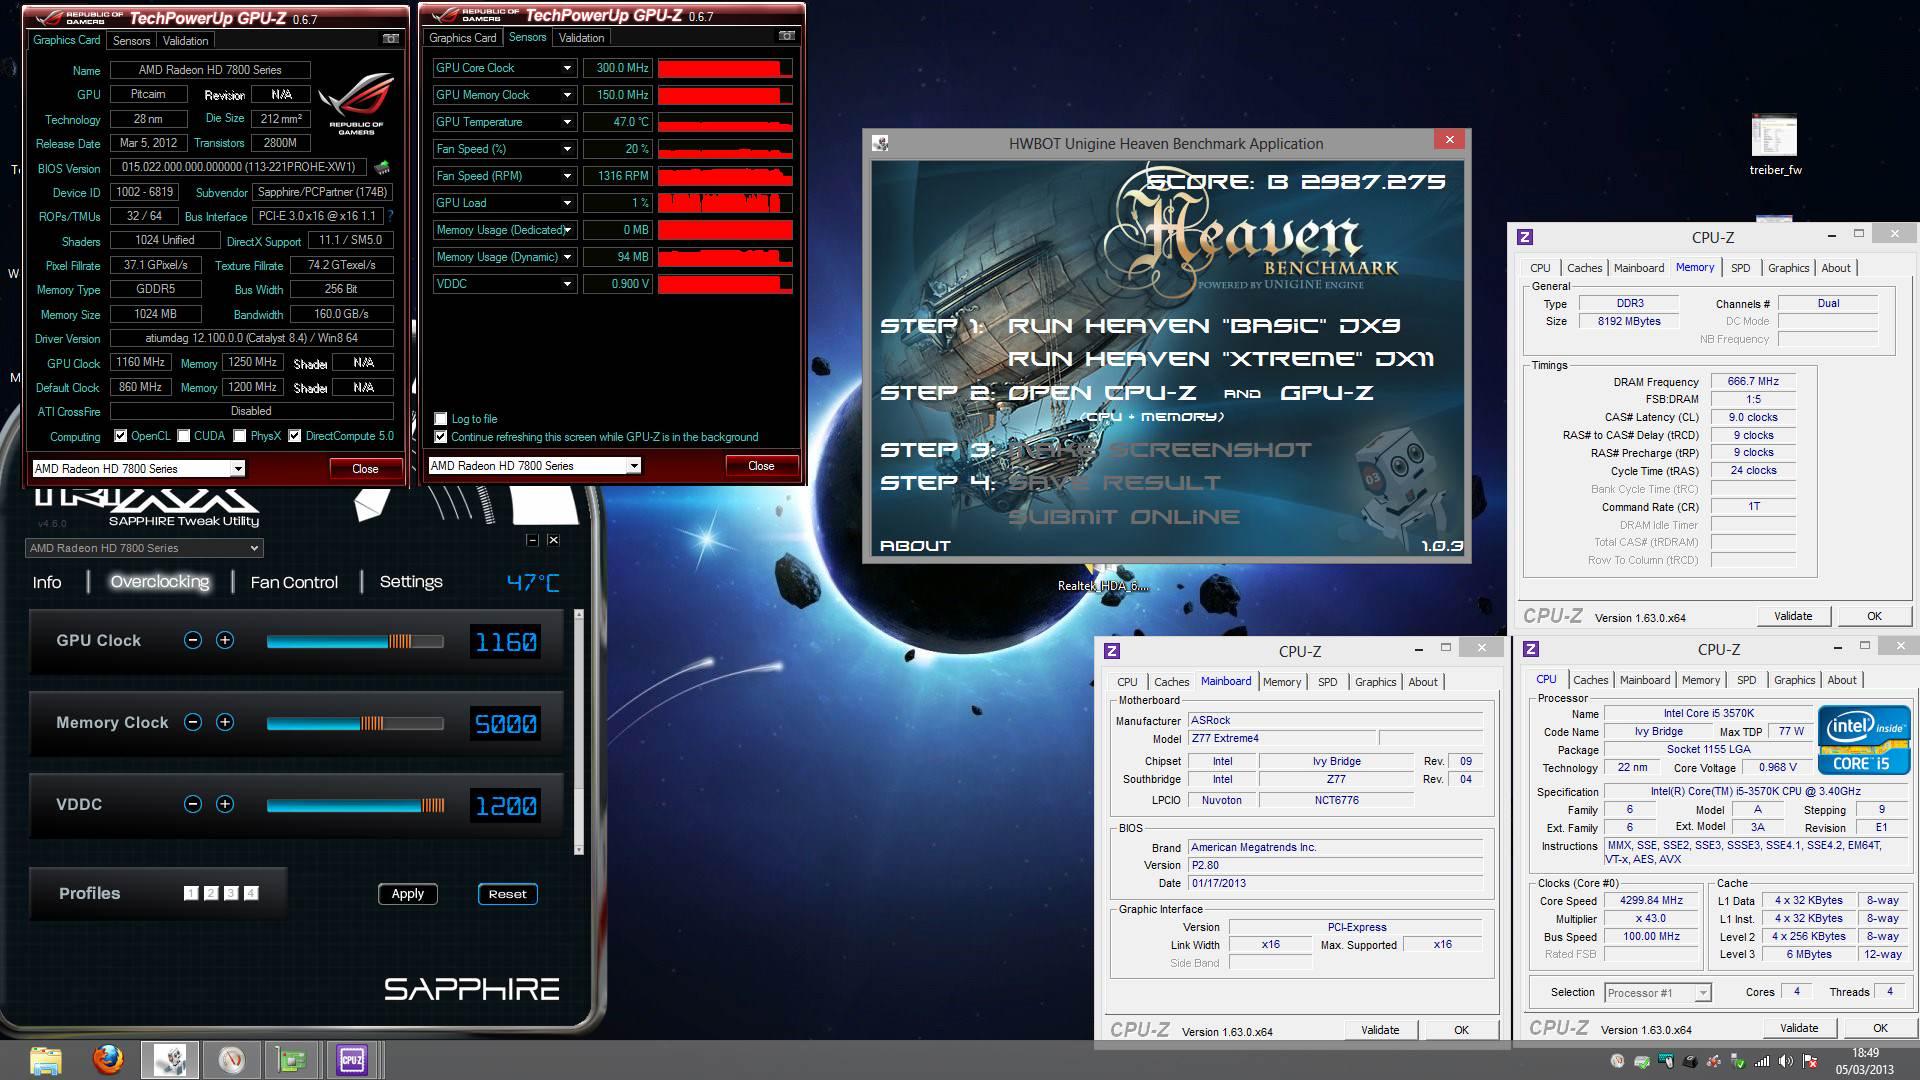Select TriXX profile slot 2
The height and width of the screenshot is (1080, 1920).
[x=211, y=893]
